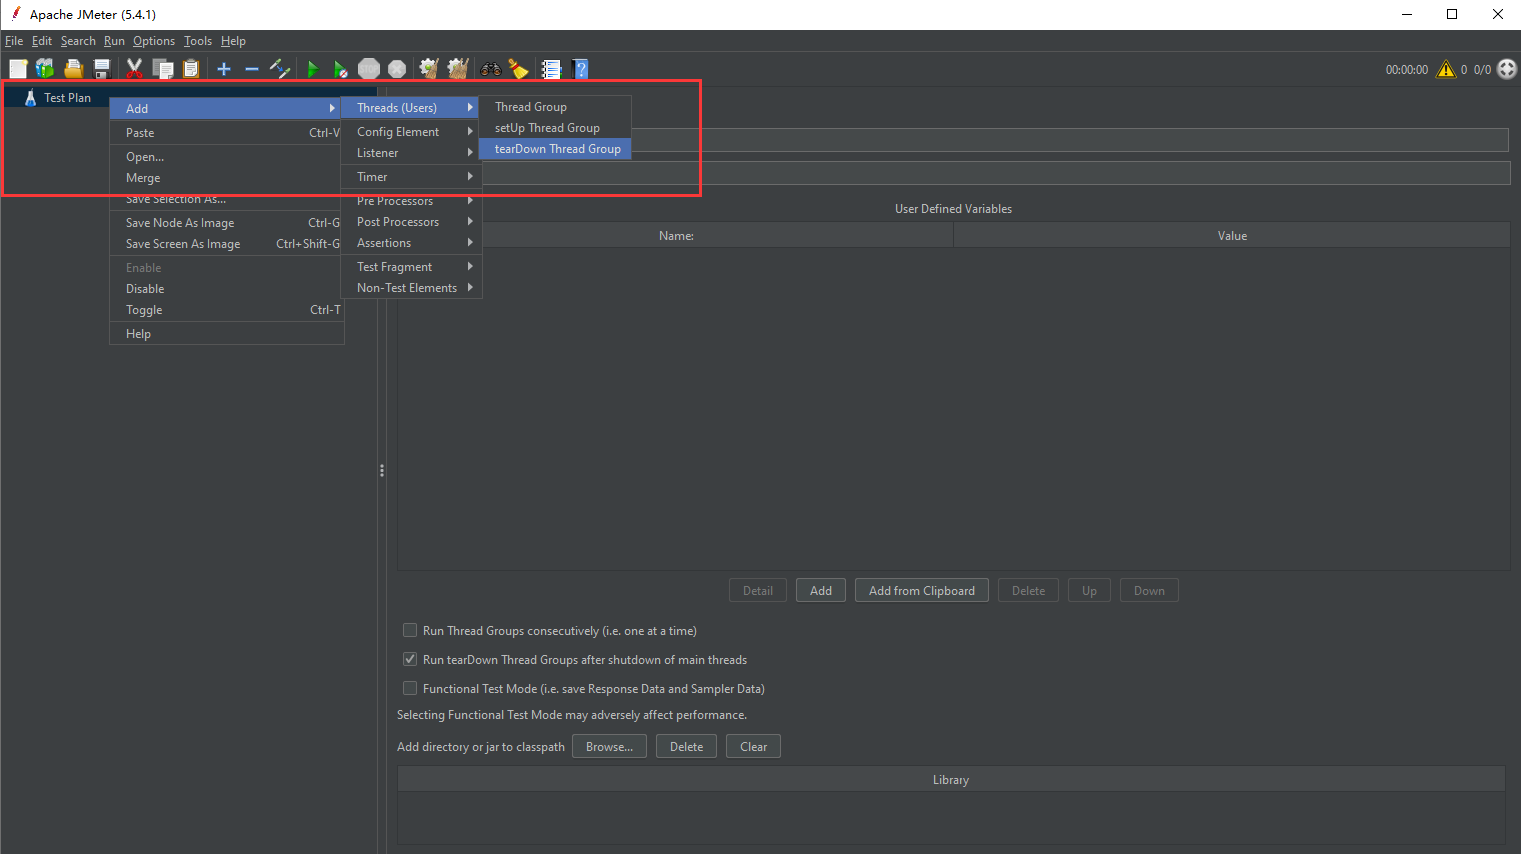Expand Non-Test Elements submenu
This screenshot has height=854, width=1521.
[x=410, y=287]
